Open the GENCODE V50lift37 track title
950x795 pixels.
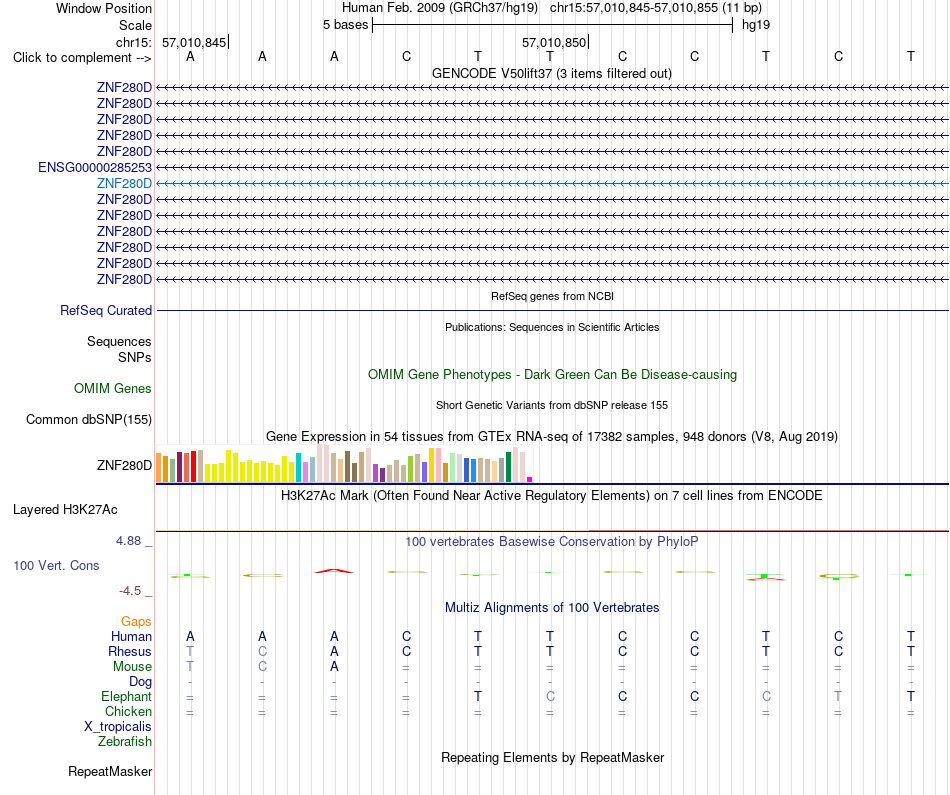pyautogui.click(x=551, y=73)
